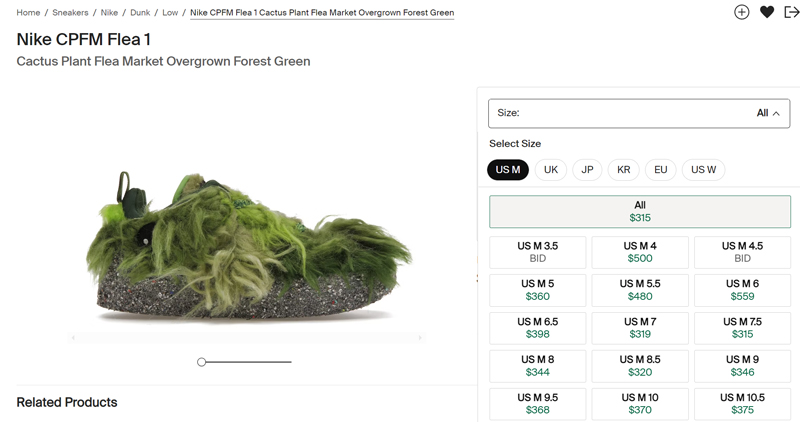
Task: Pick size US M 7 for $319
Action: coord(639,328)
